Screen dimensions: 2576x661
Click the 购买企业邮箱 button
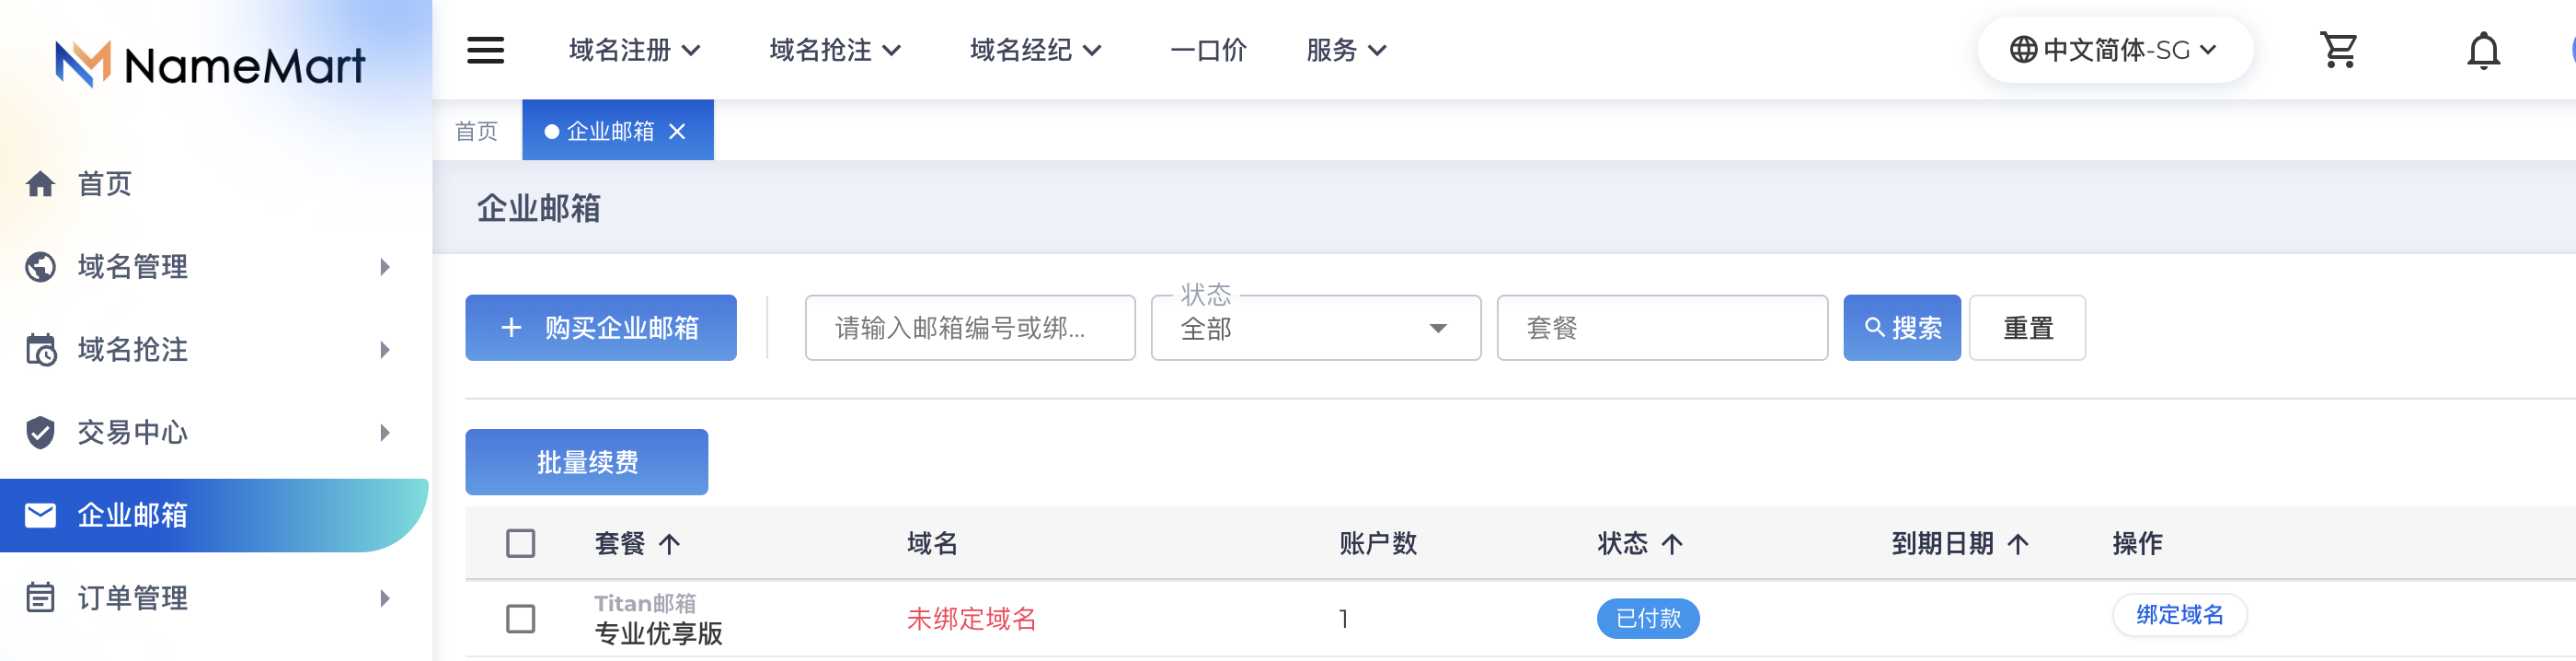click(x=600, y=328)
